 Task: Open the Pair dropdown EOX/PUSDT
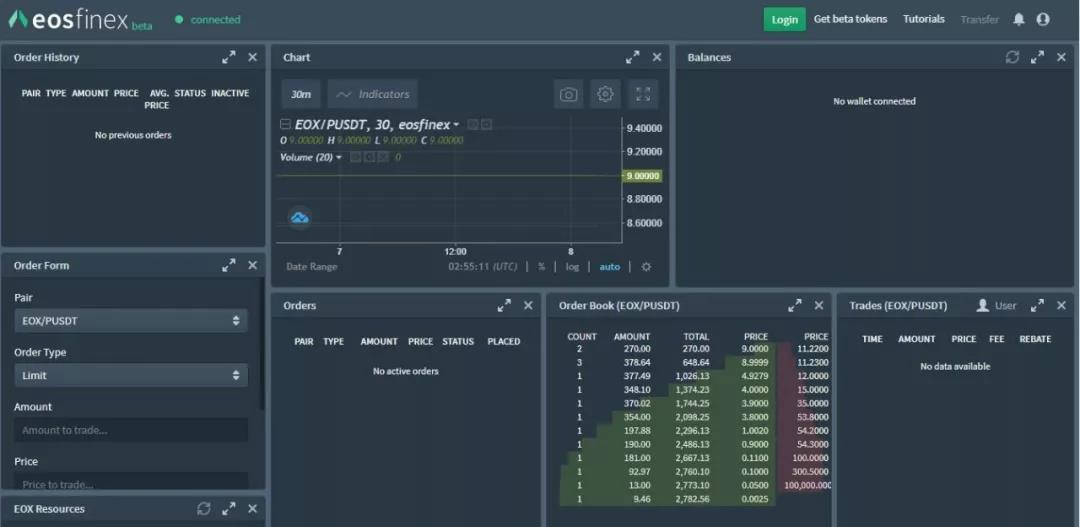pos(131,320)
